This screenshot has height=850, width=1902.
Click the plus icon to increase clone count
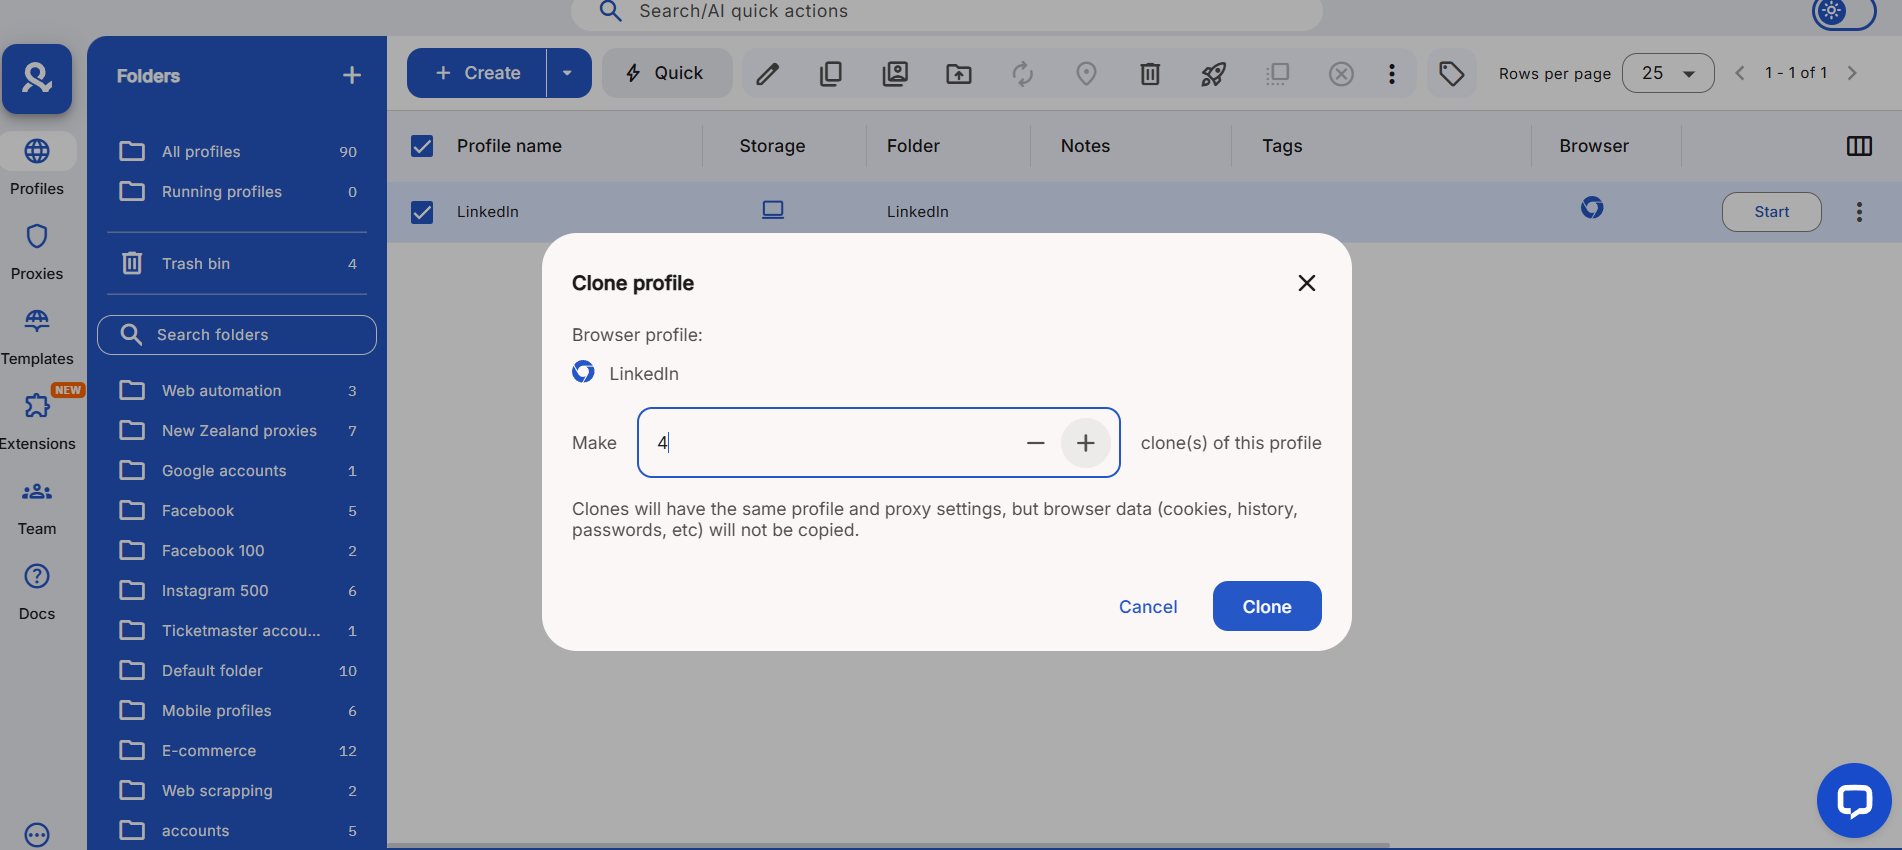coord(1085,443)
